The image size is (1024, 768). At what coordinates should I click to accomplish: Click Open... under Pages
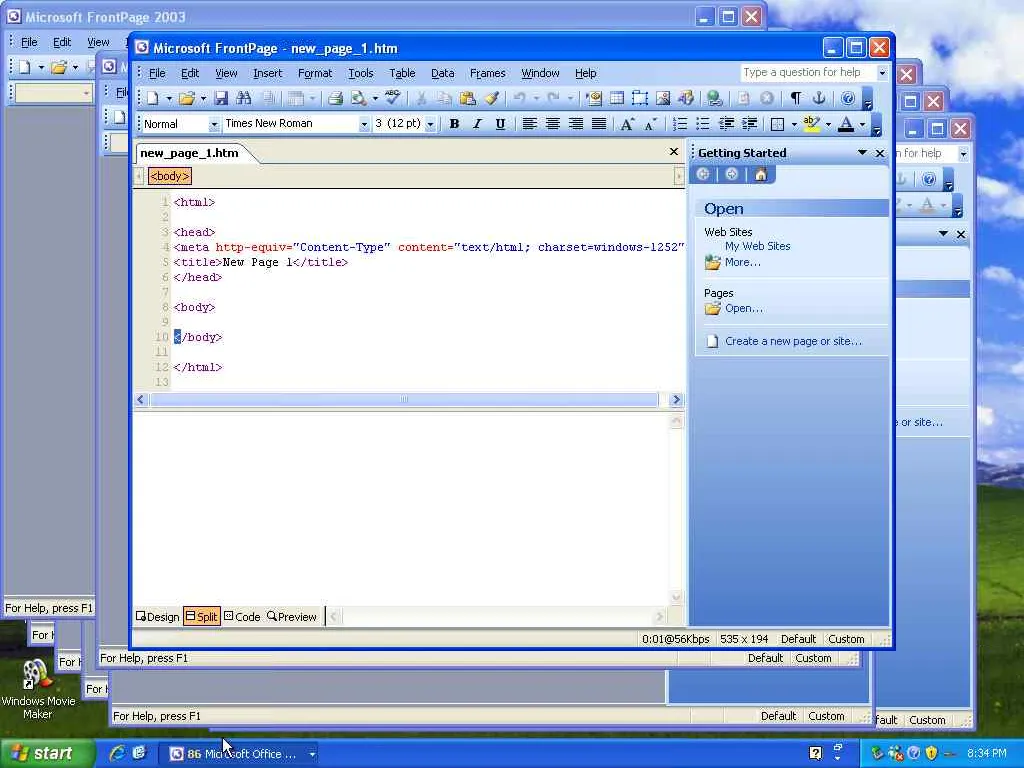click(x=744, y=308)
